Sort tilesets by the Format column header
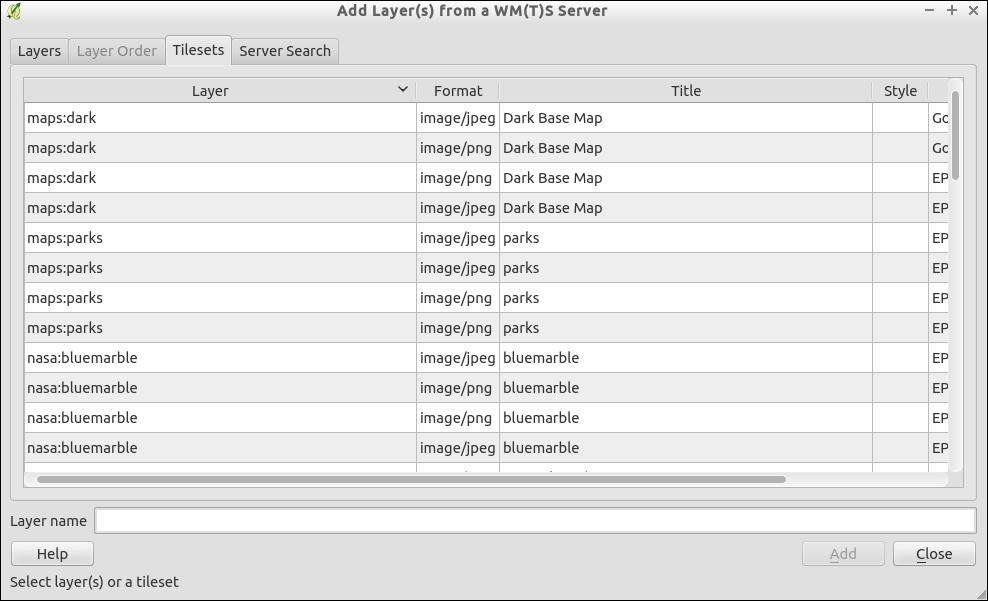 point(458,91)
